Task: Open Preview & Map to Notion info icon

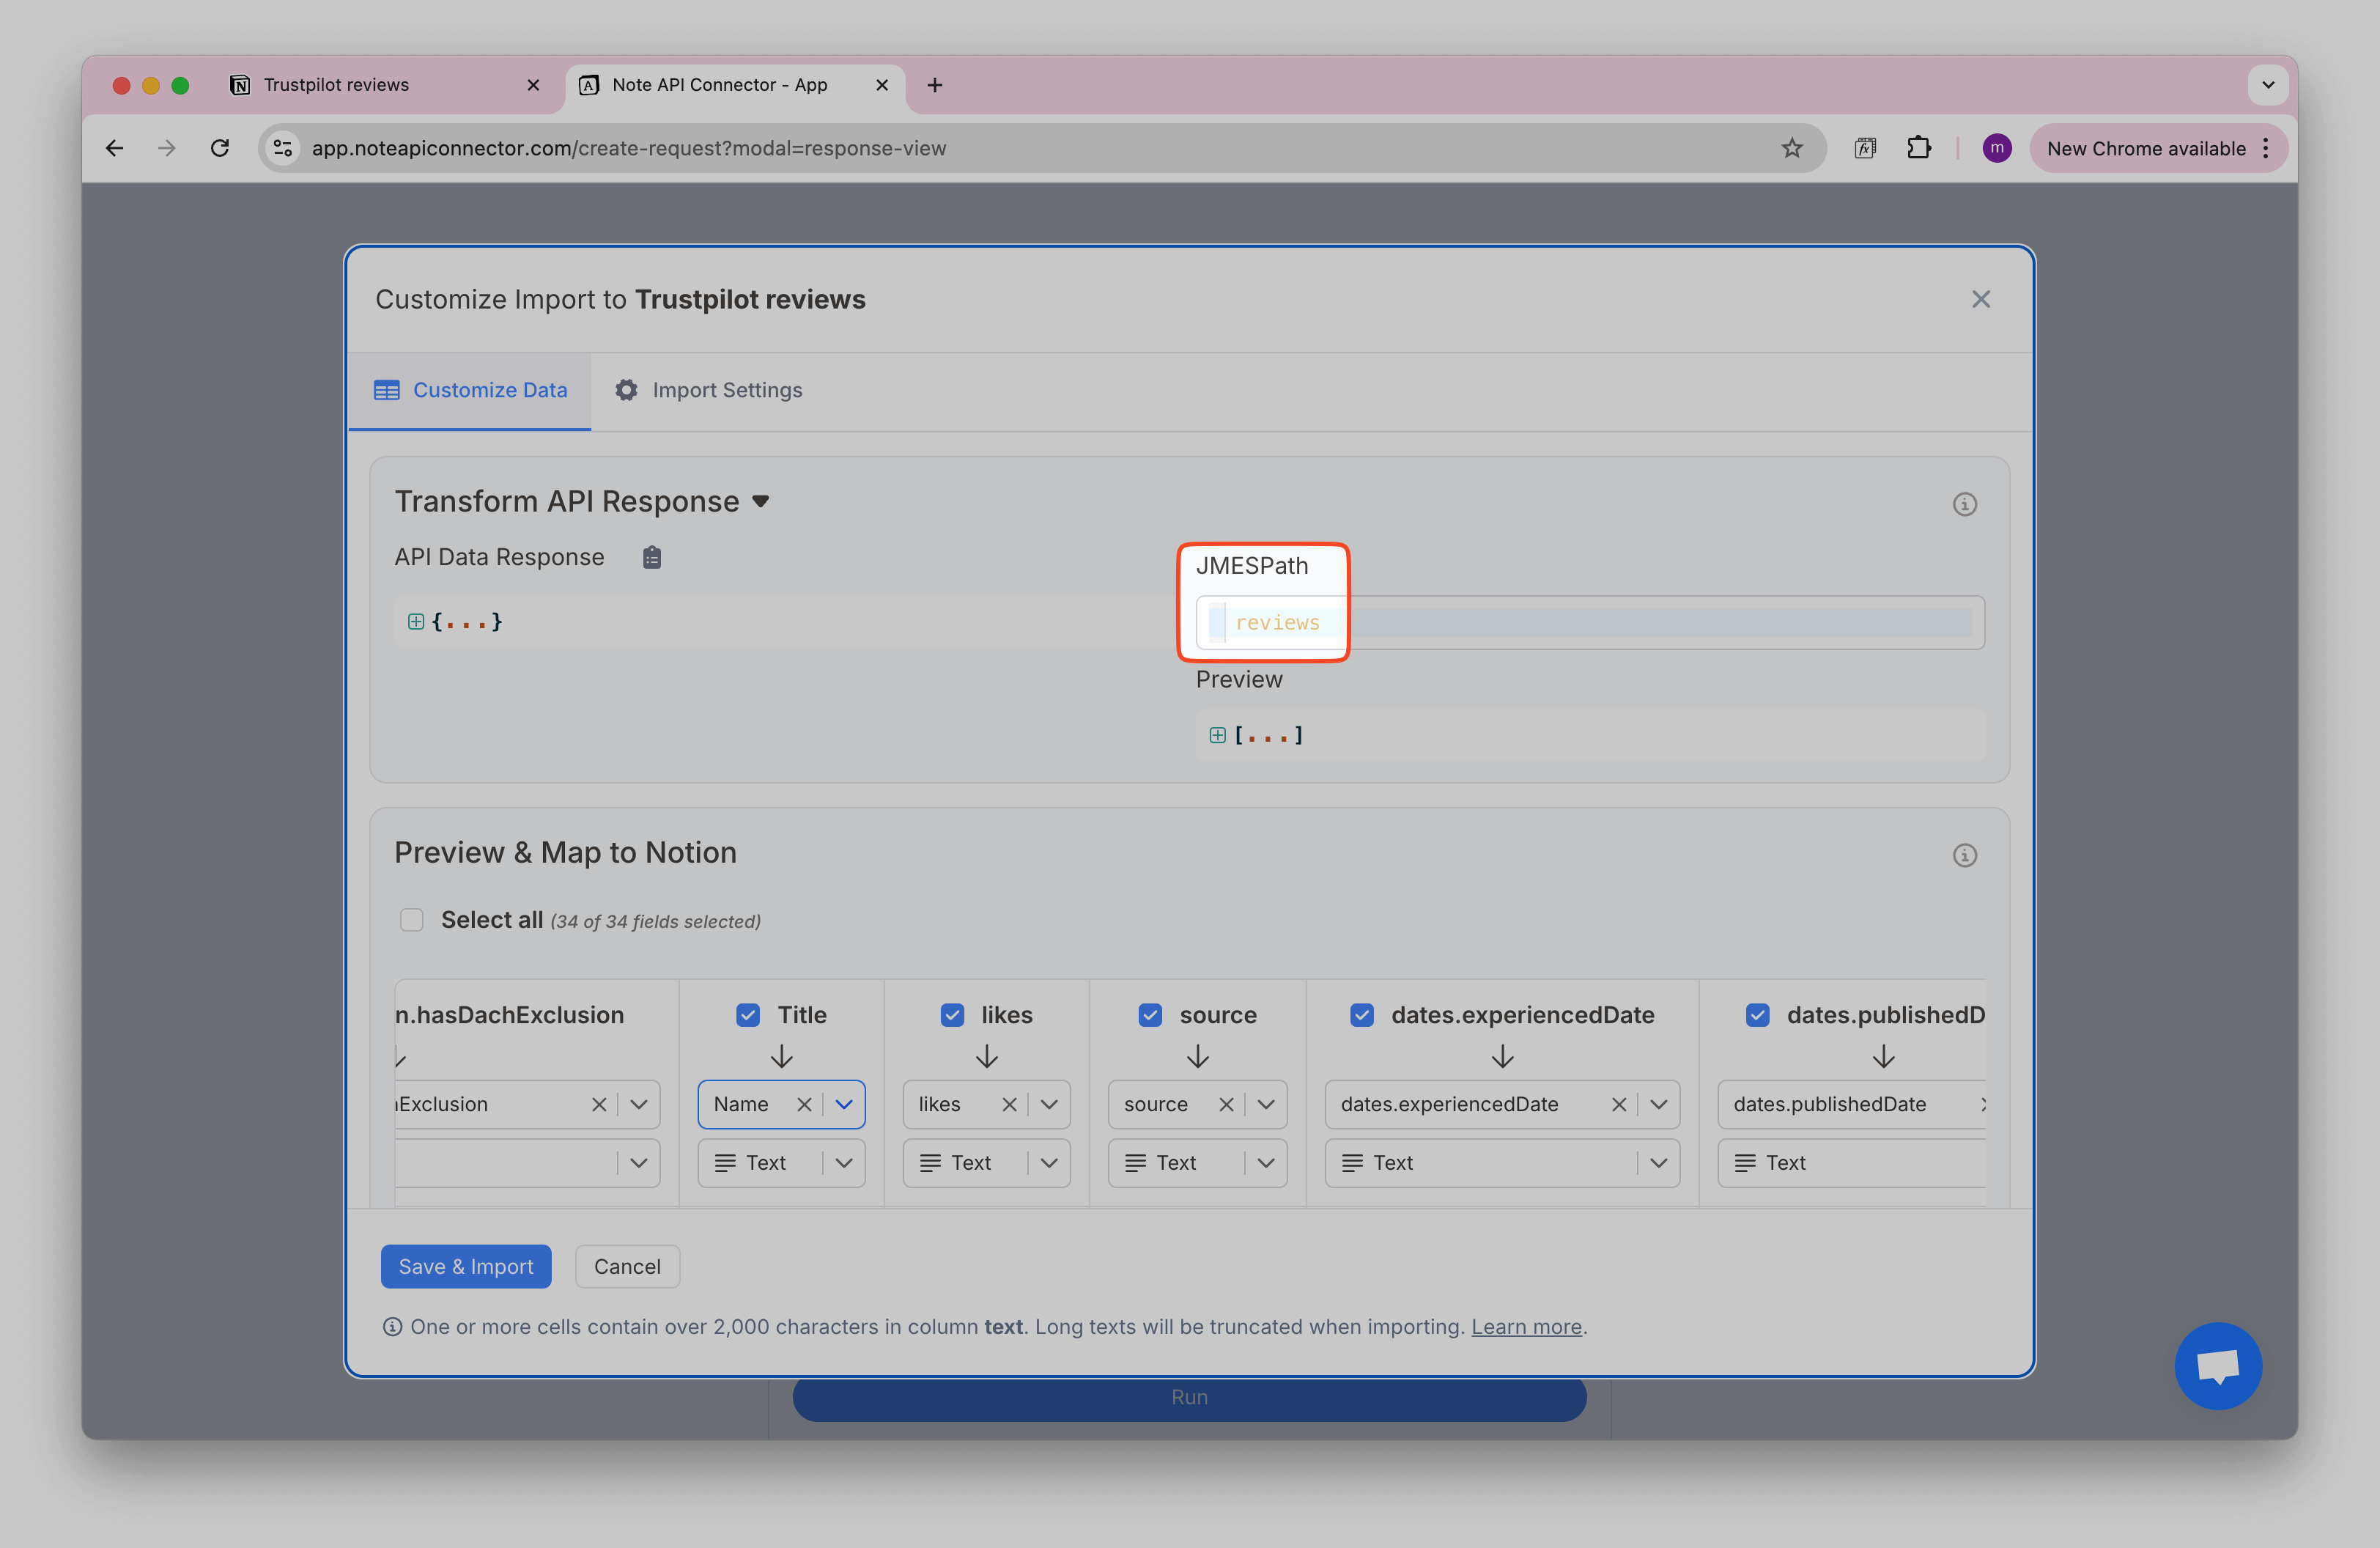Action: 1964,855
